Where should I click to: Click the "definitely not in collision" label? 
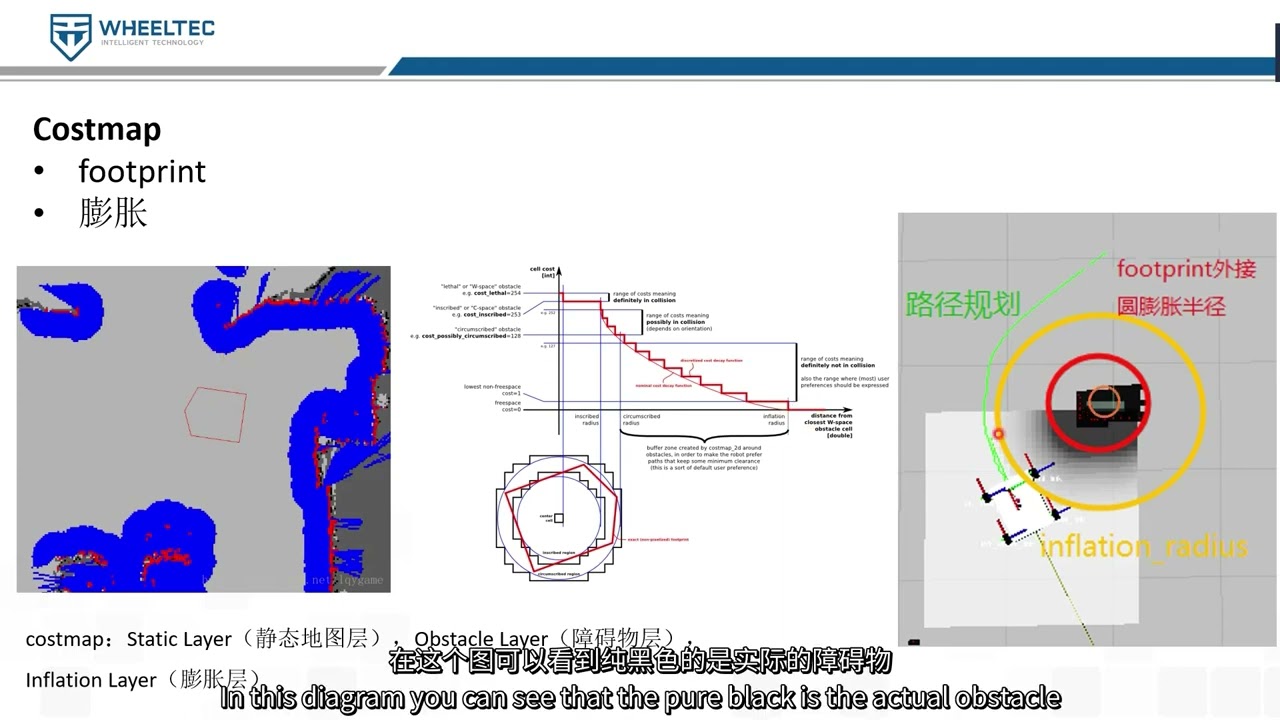[838, 365]
